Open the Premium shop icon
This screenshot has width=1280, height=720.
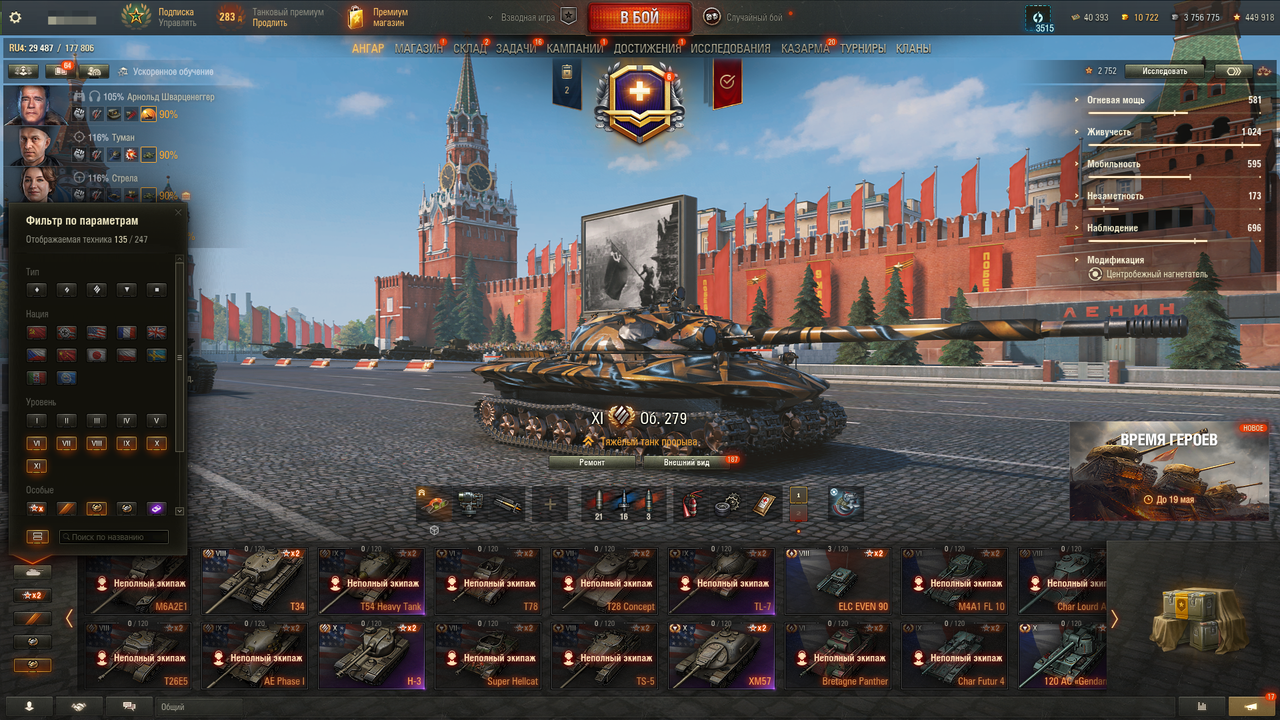356,17
